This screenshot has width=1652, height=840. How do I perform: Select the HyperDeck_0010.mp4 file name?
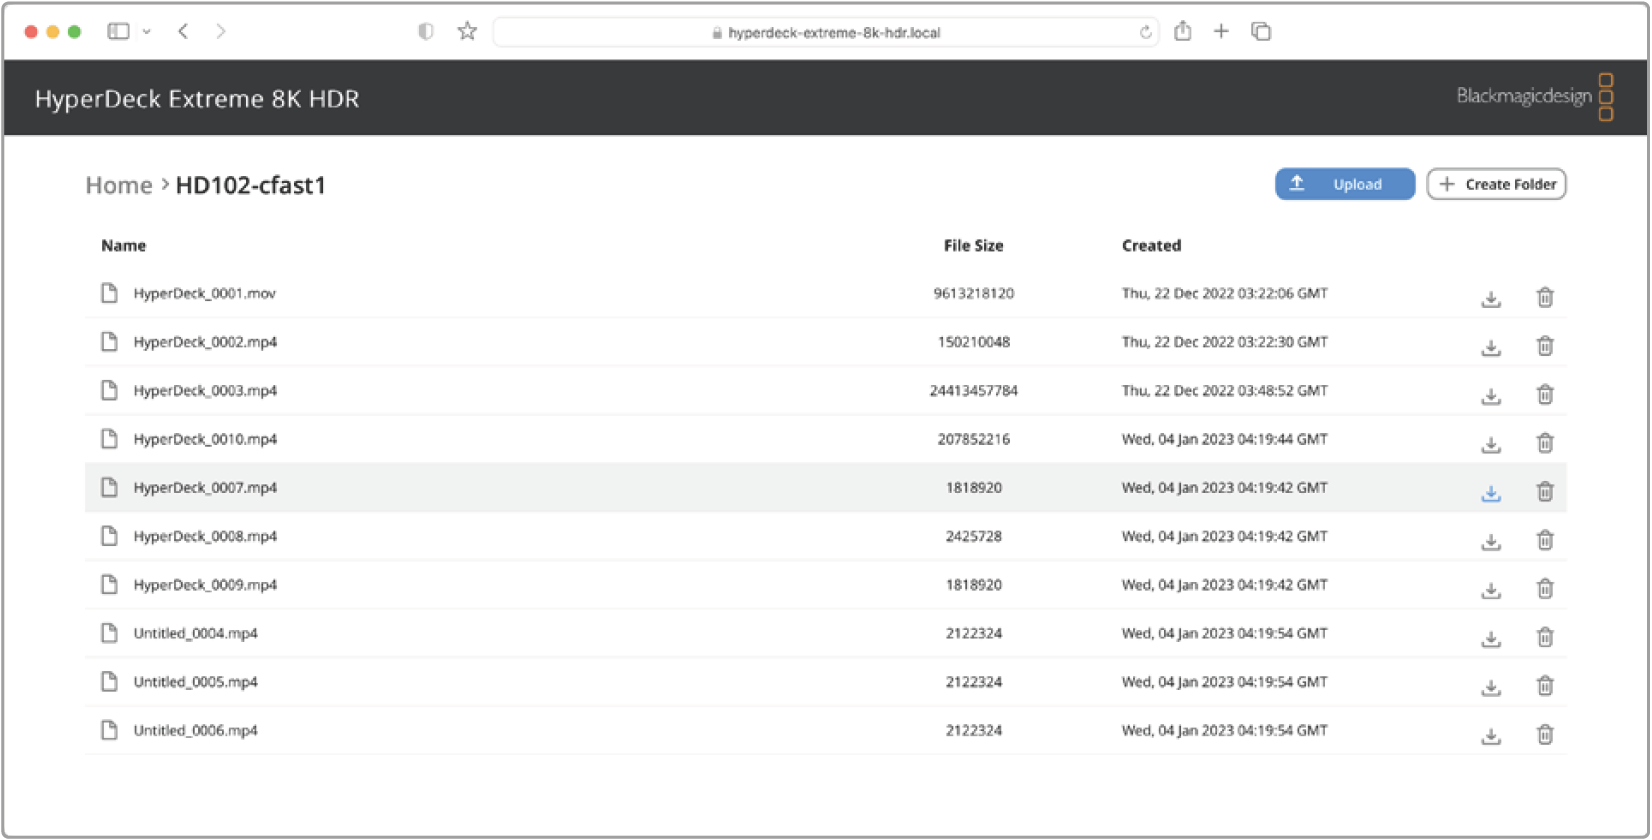205,439
